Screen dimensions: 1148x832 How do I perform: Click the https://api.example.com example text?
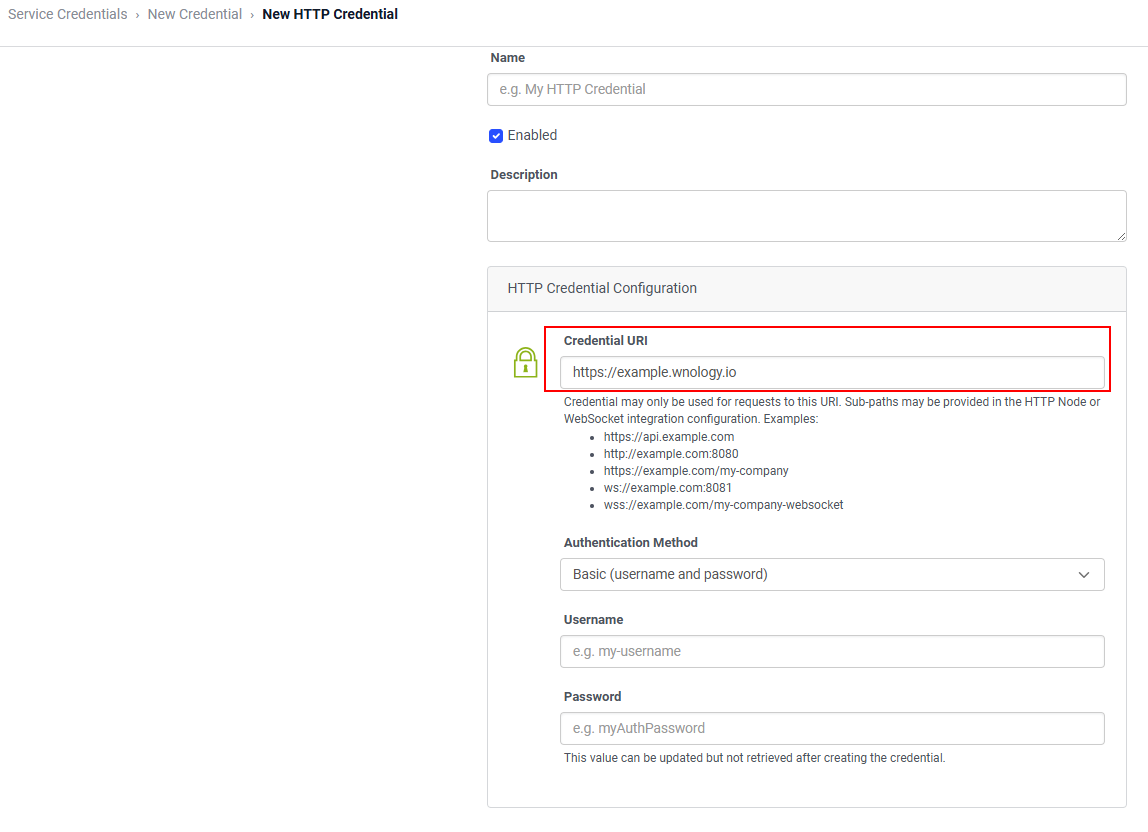669,437
